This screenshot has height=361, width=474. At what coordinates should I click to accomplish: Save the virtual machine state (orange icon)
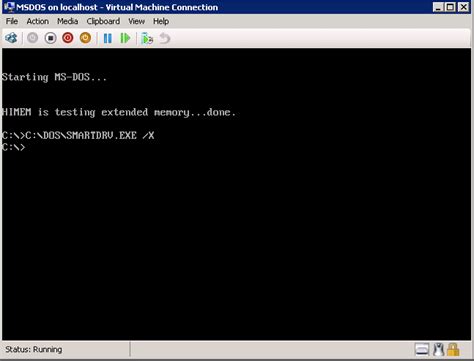tap(85, 38)
